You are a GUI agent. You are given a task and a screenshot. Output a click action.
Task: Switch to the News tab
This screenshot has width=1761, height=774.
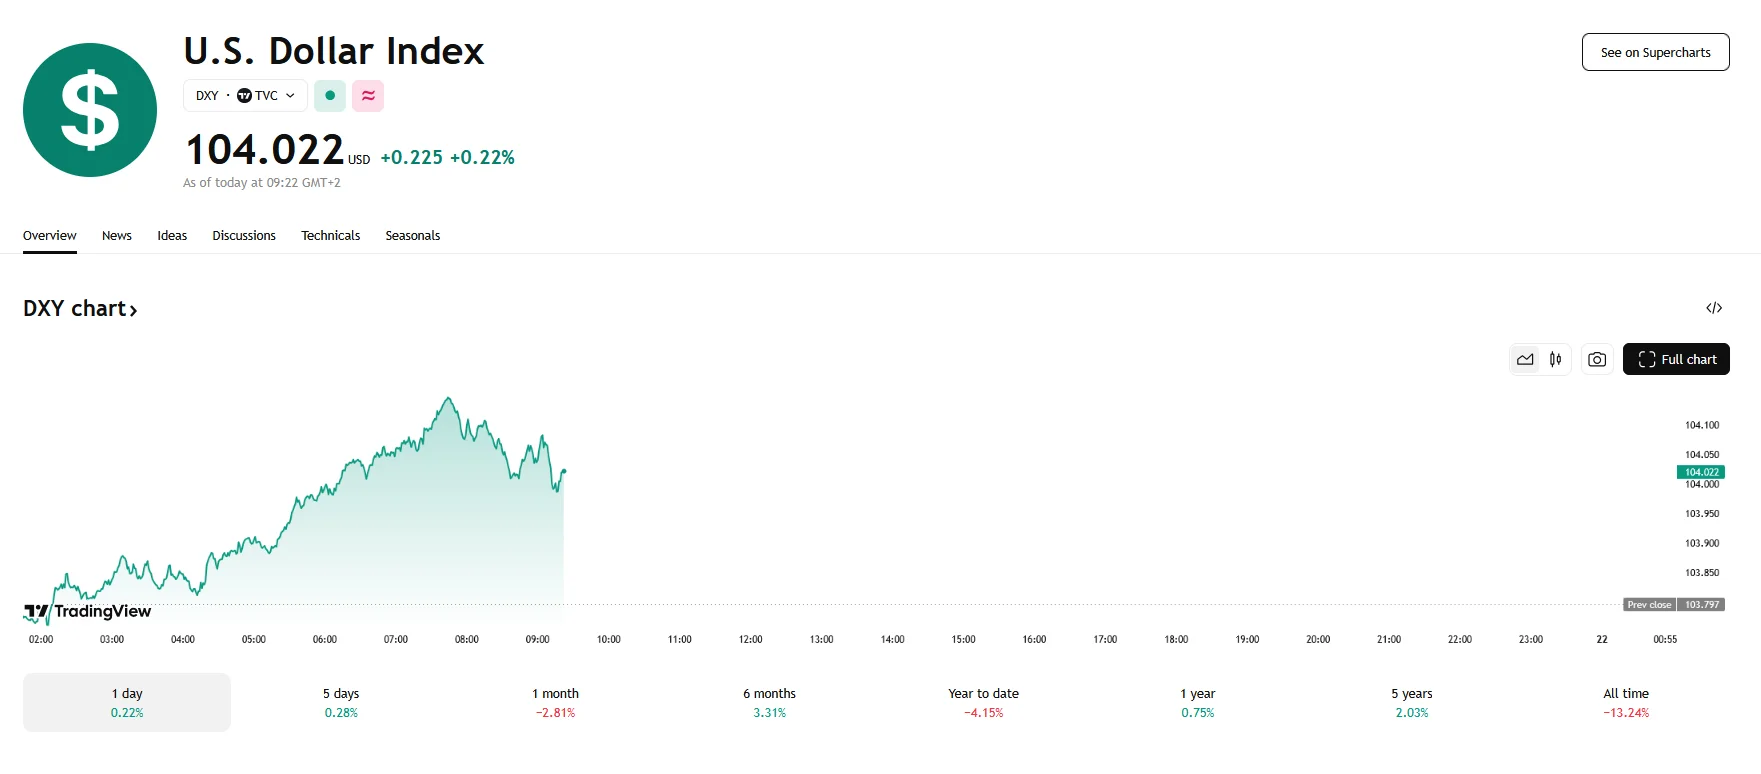117,236
